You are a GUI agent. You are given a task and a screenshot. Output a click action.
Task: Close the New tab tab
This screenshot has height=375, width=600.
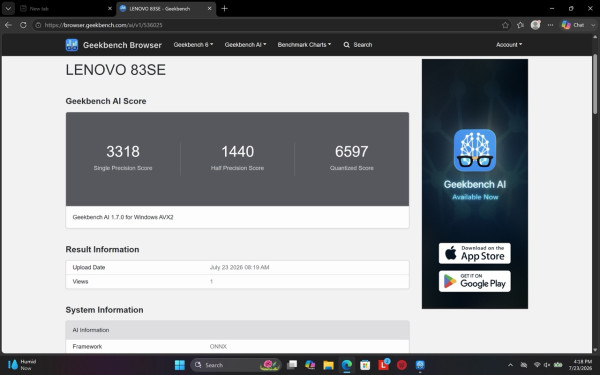[110, 8]
